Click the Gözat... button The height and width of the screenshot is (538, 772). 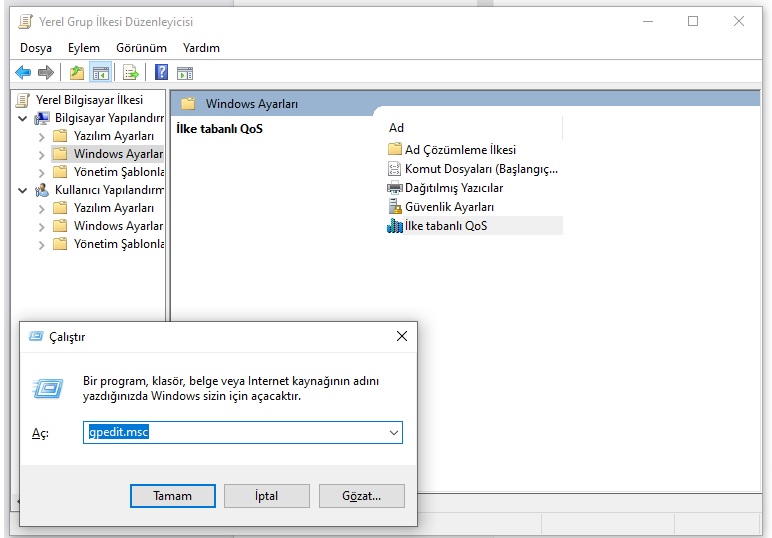[361, 496]
